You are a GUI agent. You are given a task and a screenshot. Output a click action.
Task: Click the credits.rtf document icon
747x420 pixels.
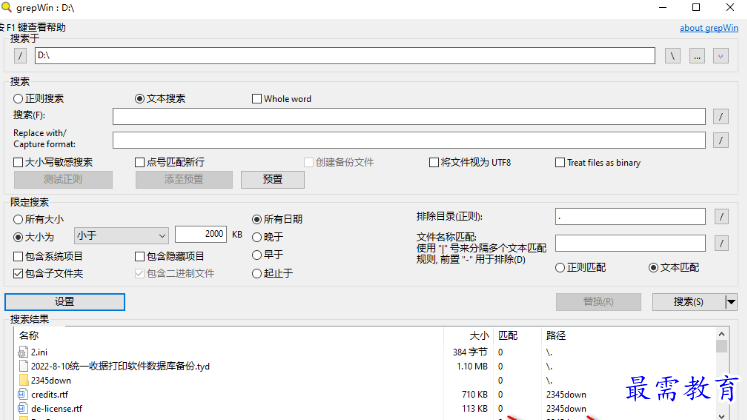(22, 394)
